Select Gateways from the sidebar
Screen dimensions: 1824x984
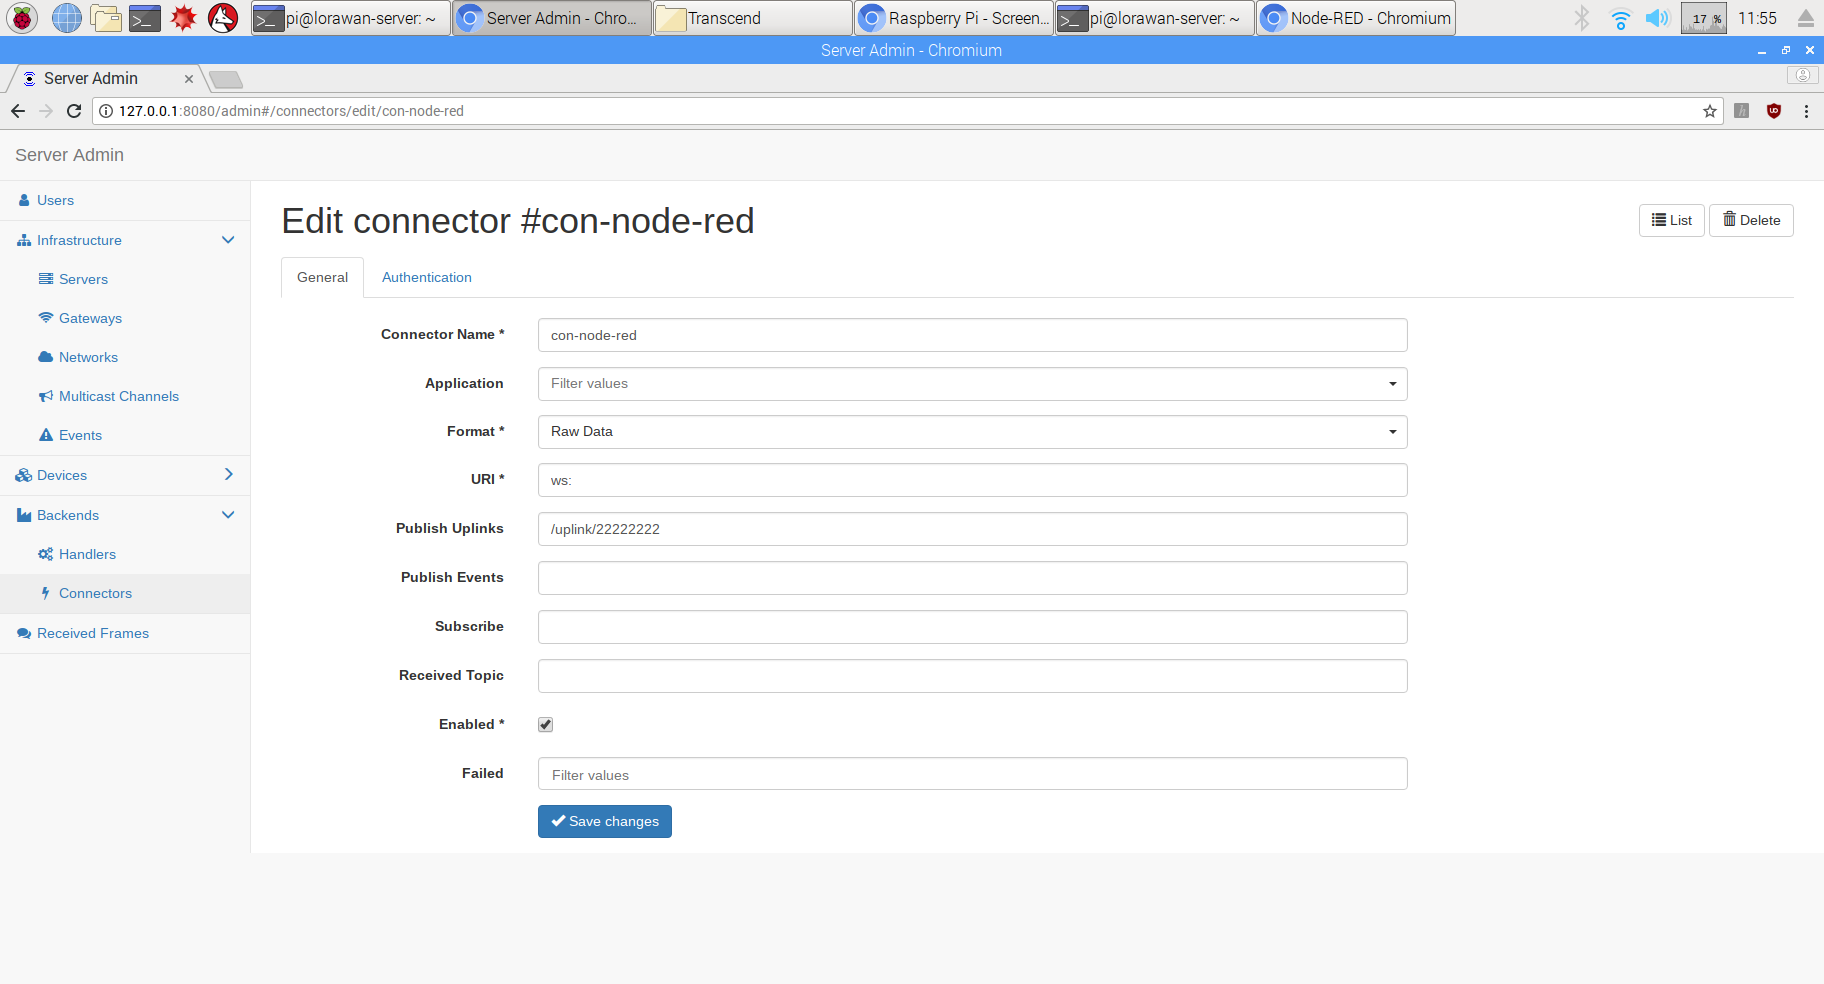[x=89, y=318]
